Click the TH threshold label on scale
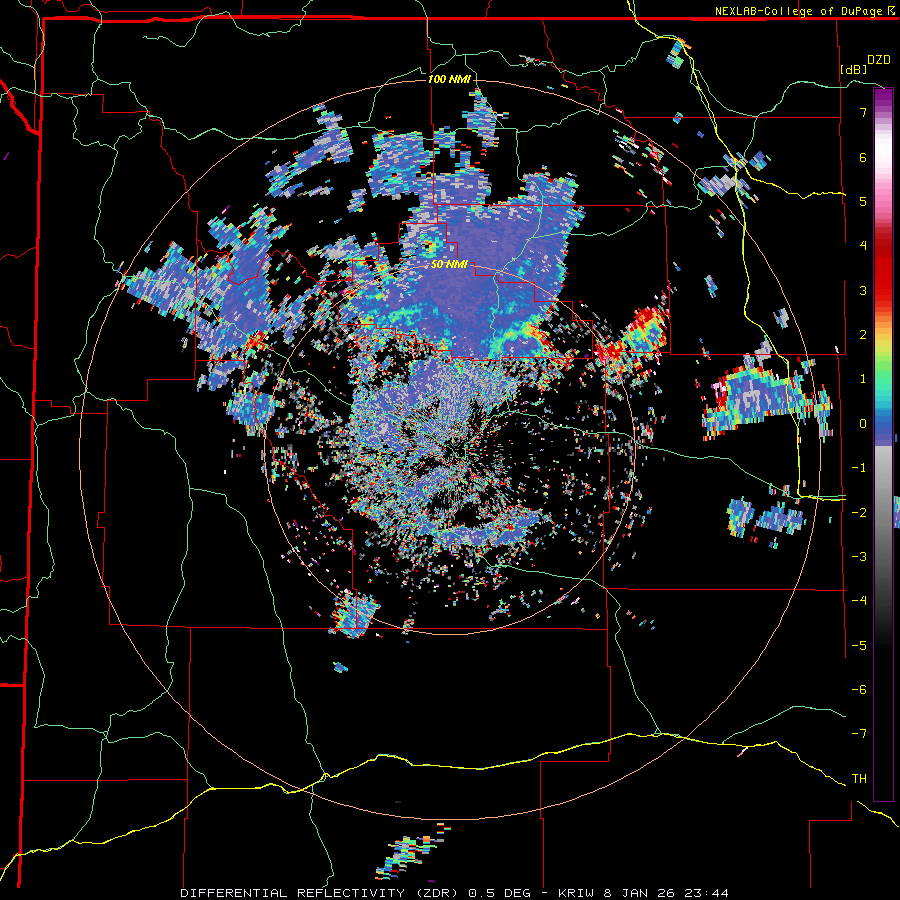Viewport: 900px width, 900px height. click(859, 778)
